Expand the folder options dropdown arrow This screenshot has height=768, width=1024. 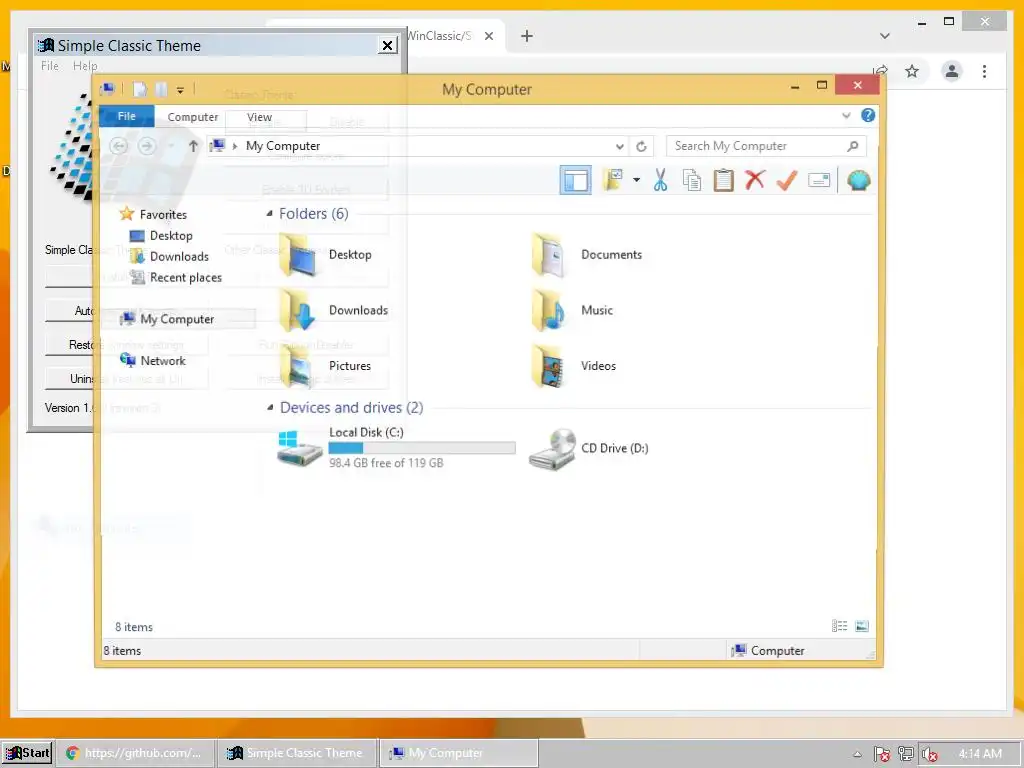click(x=636, y=180)
